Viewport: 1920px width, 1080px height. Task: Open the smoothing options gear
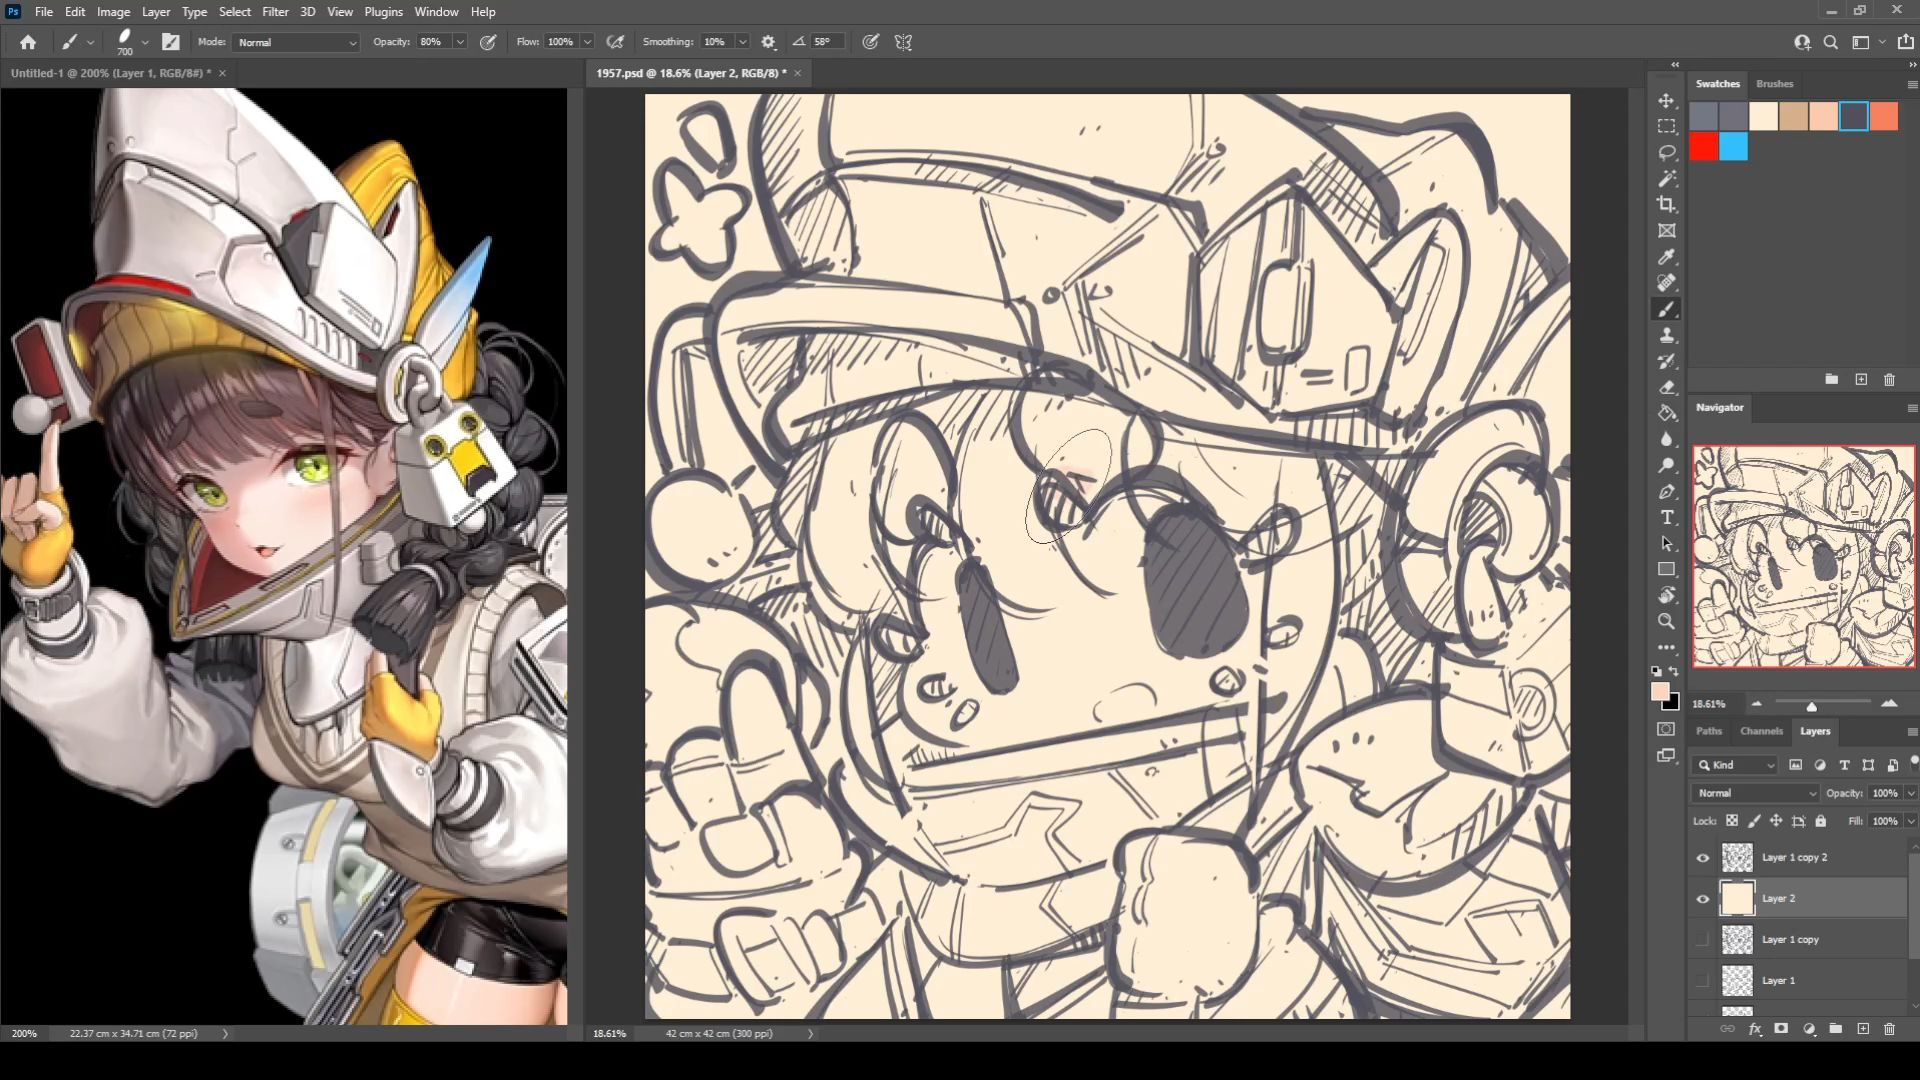[x=768, y=42]
